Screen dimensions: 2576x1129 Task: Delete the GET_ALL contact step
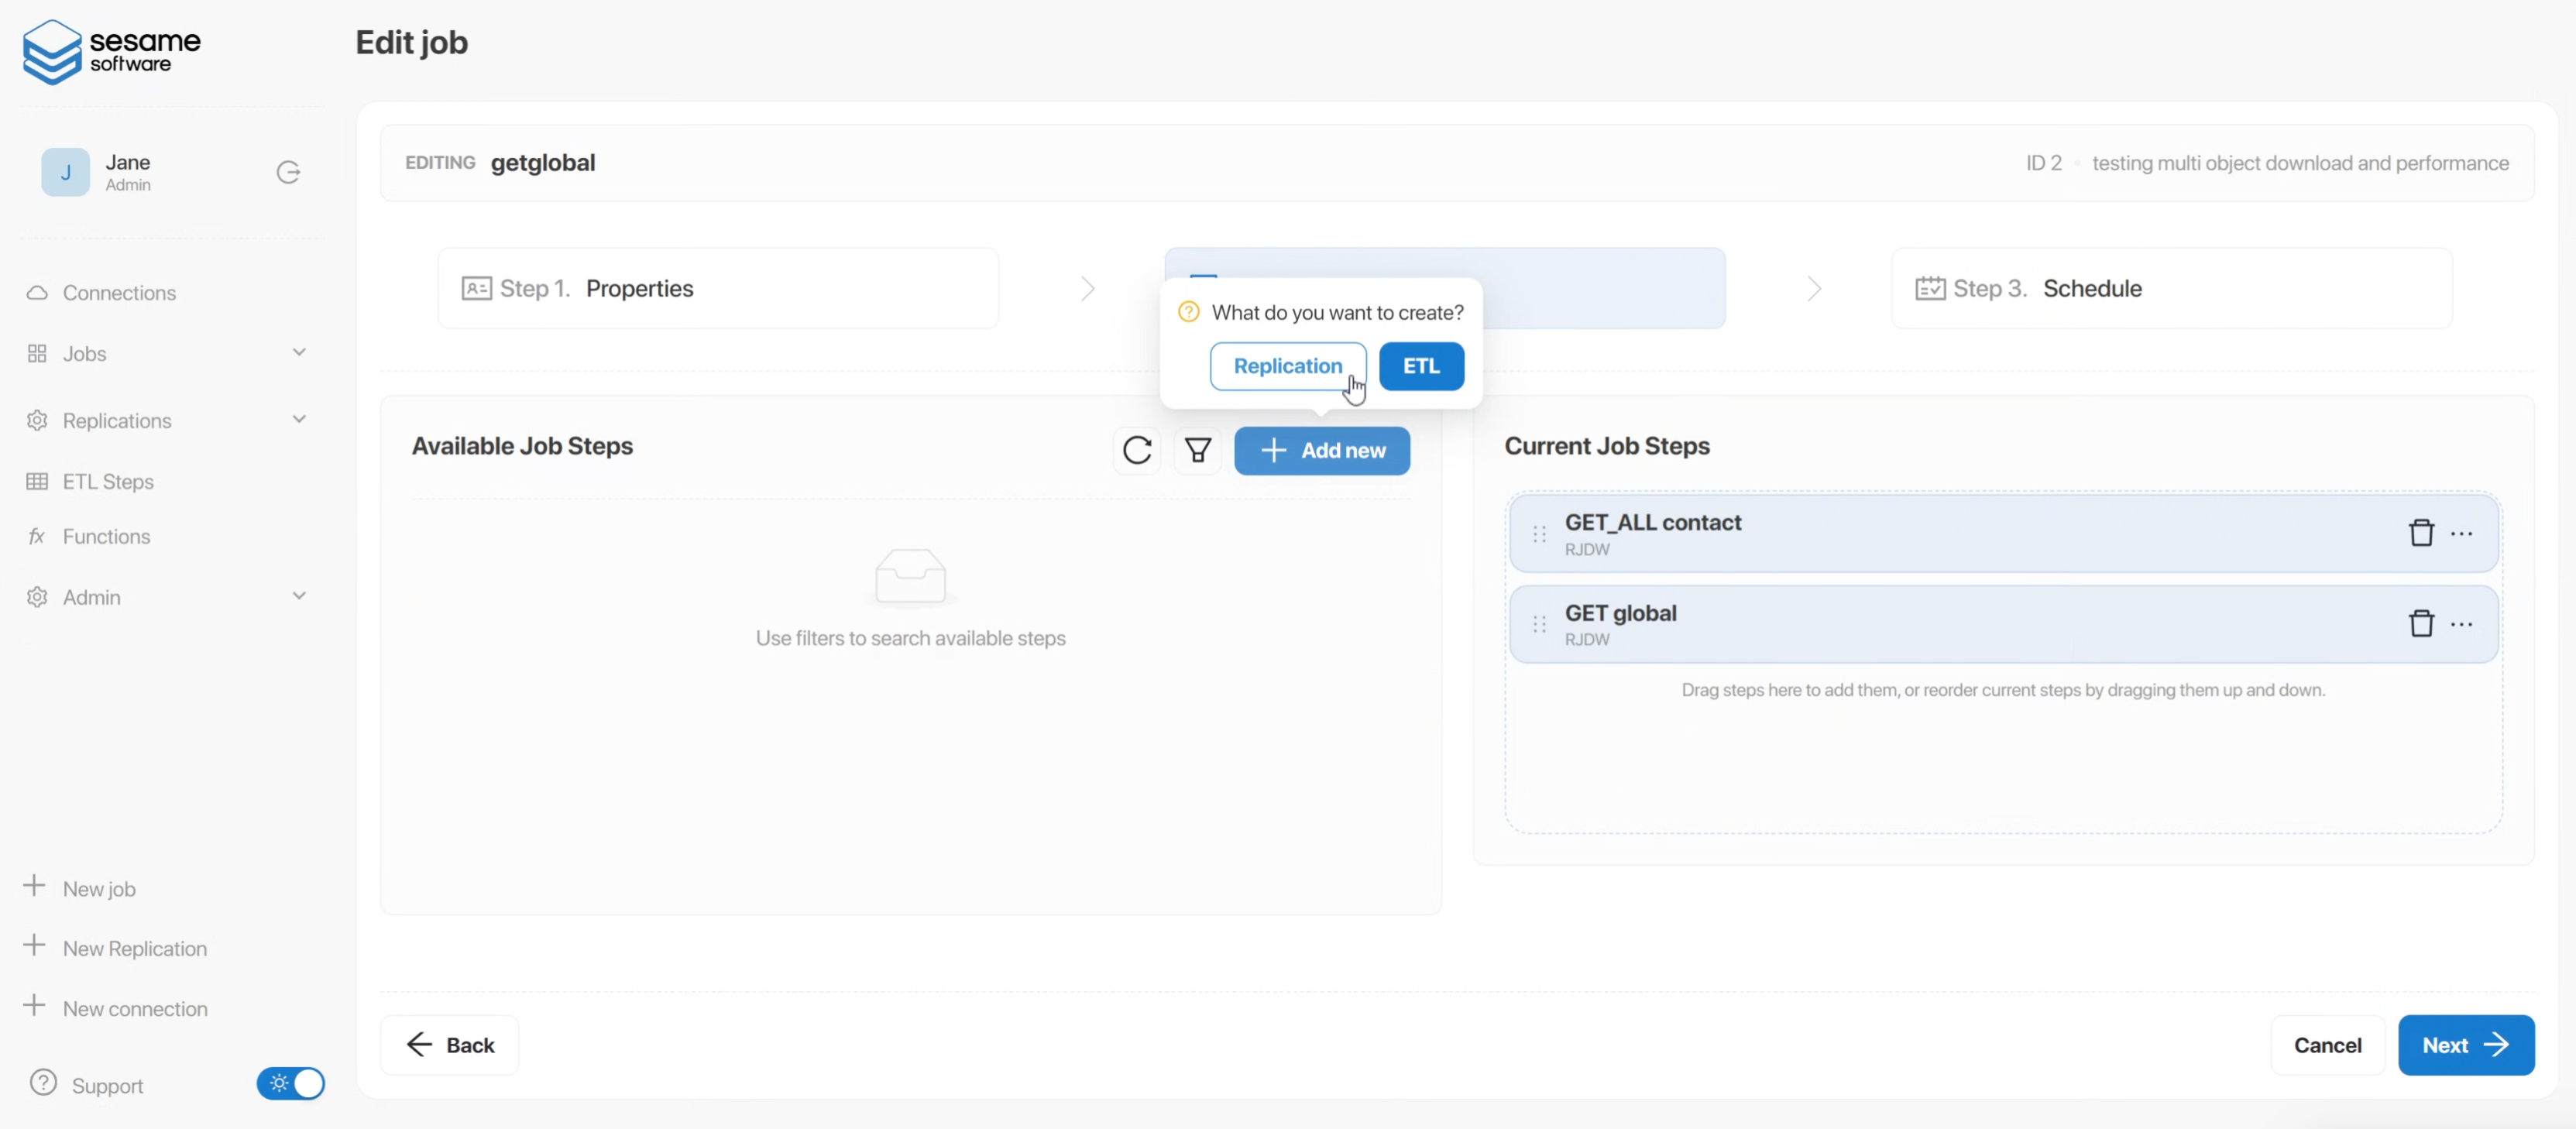pyautogui.click(x=2421, y=533)
